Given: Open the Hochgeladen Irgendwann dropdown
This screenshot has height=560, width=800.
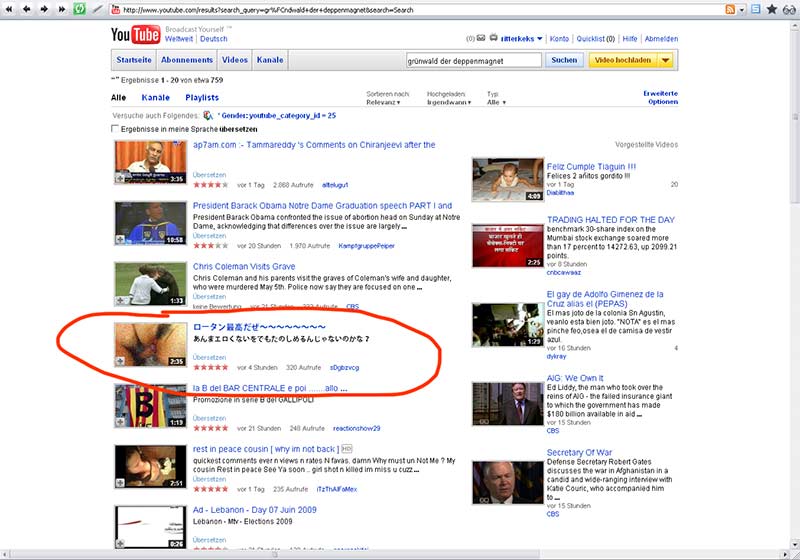Looking at the screenshot, I should click(449, 103).
